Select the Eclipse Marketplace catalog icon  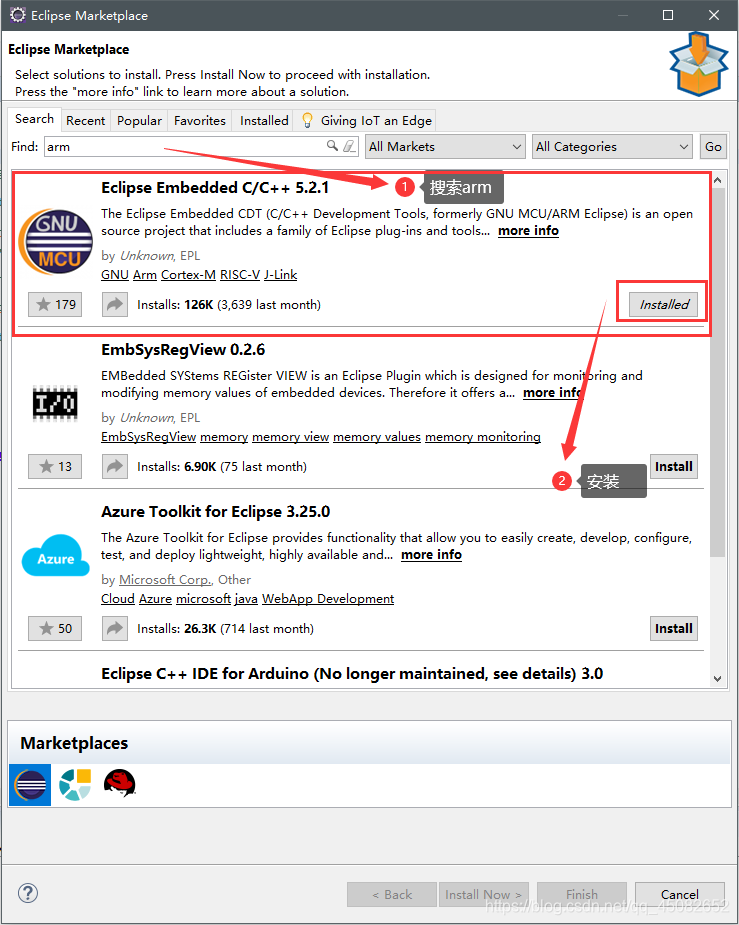pyautogui.click(x=30, y=785)
